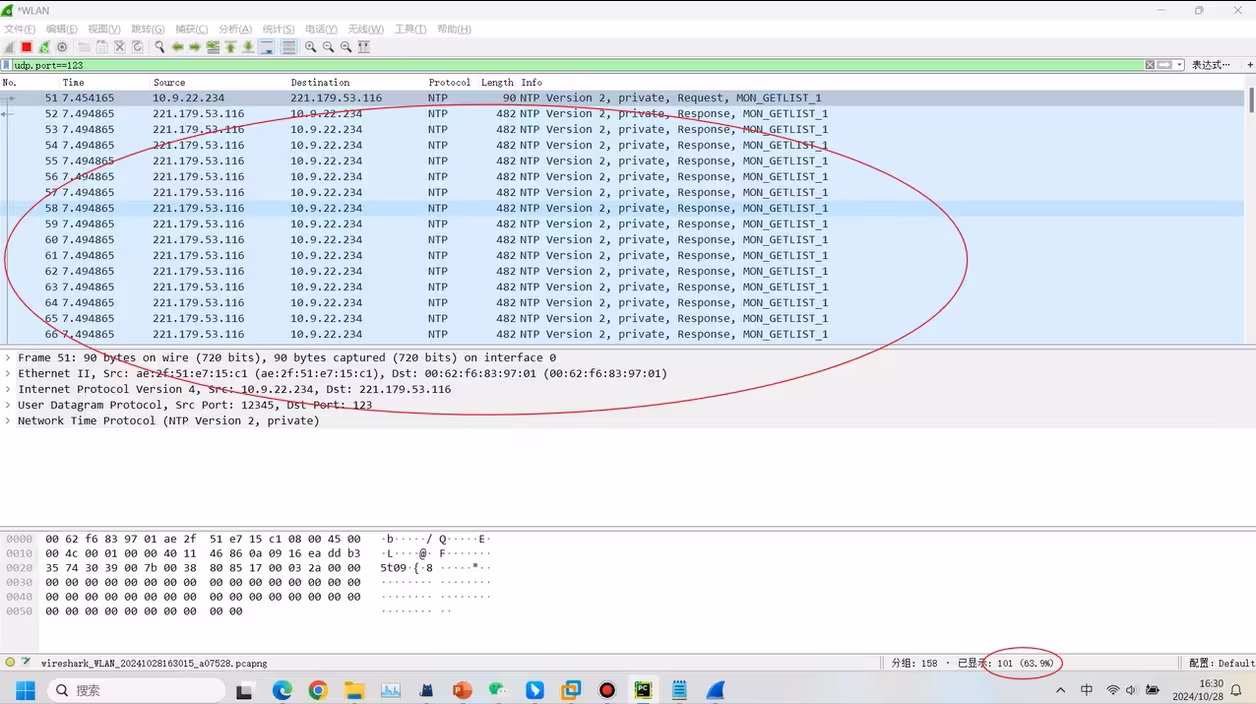This screenshot has height=704, width=1256.
Task: Expand the Frame 51 detail node
Action: pos(8,357)
